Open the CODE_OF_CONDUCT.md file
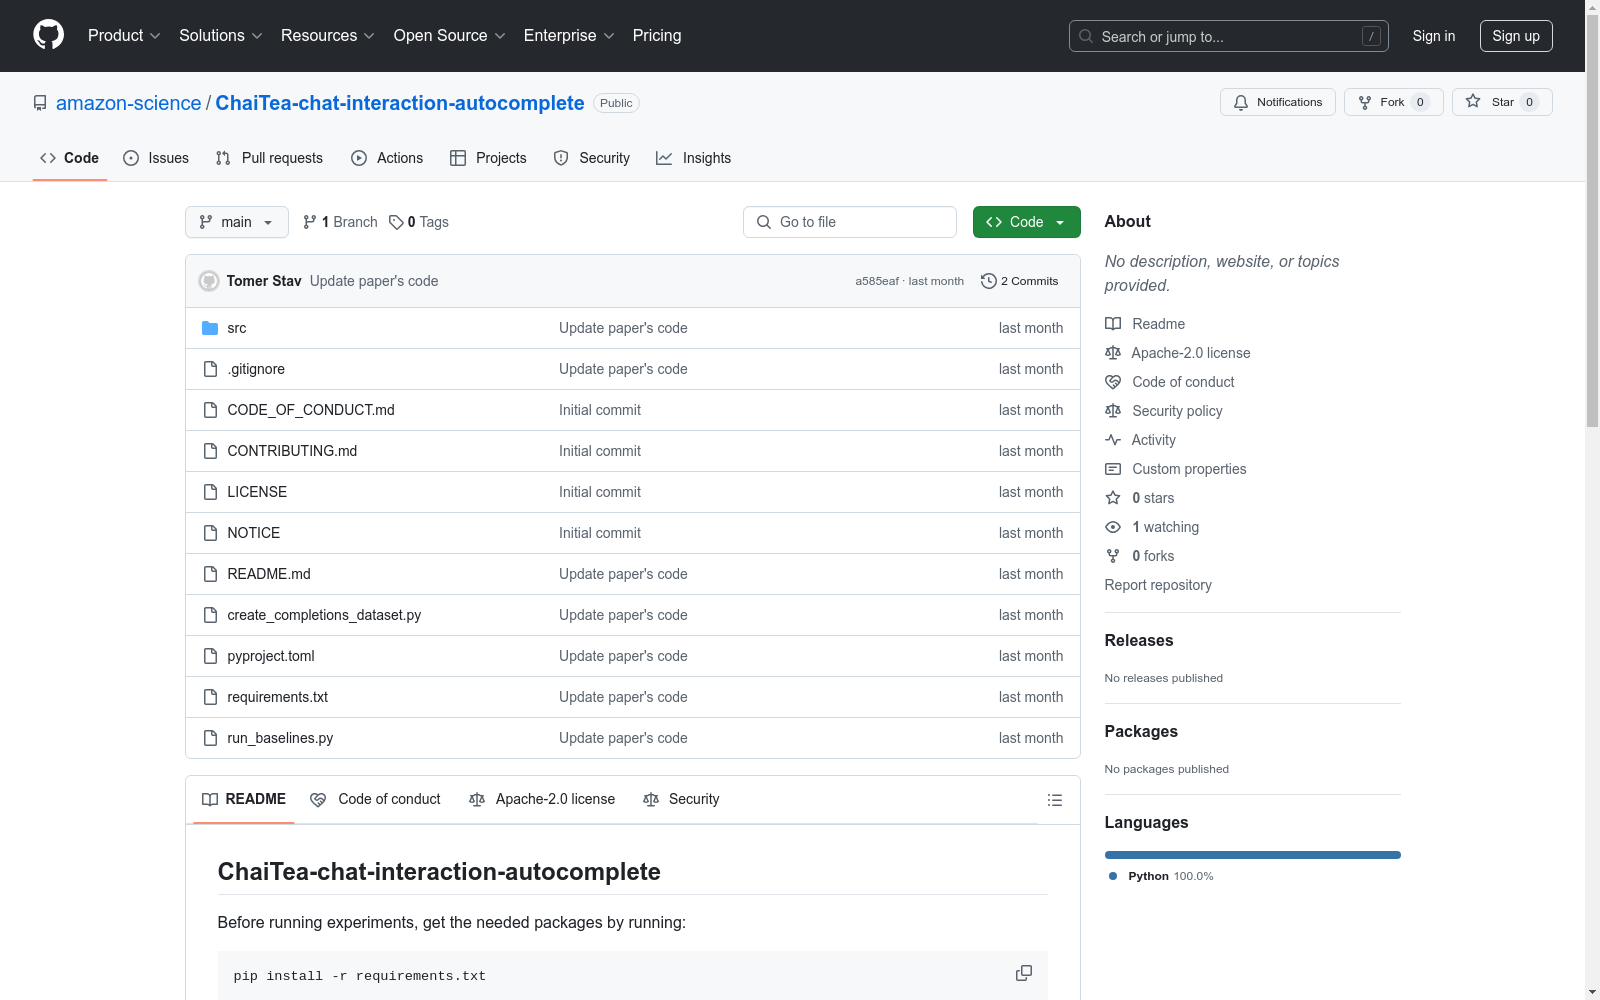Screen dimensions: 1600x1000 click(x=311, y=410)
